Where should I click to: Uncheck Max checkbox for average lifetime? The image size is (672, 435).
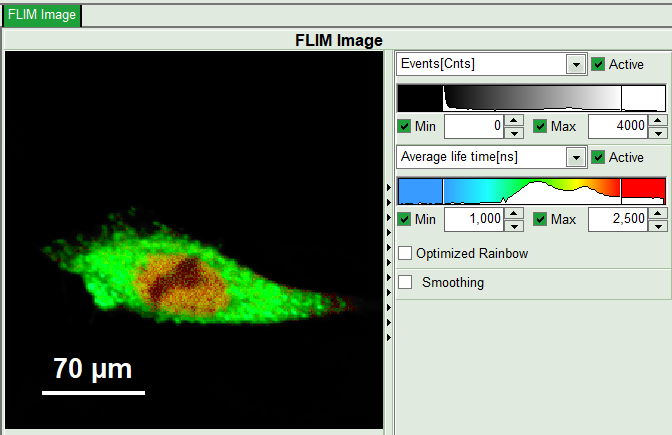pyautogui.click(x=540, y=219)
